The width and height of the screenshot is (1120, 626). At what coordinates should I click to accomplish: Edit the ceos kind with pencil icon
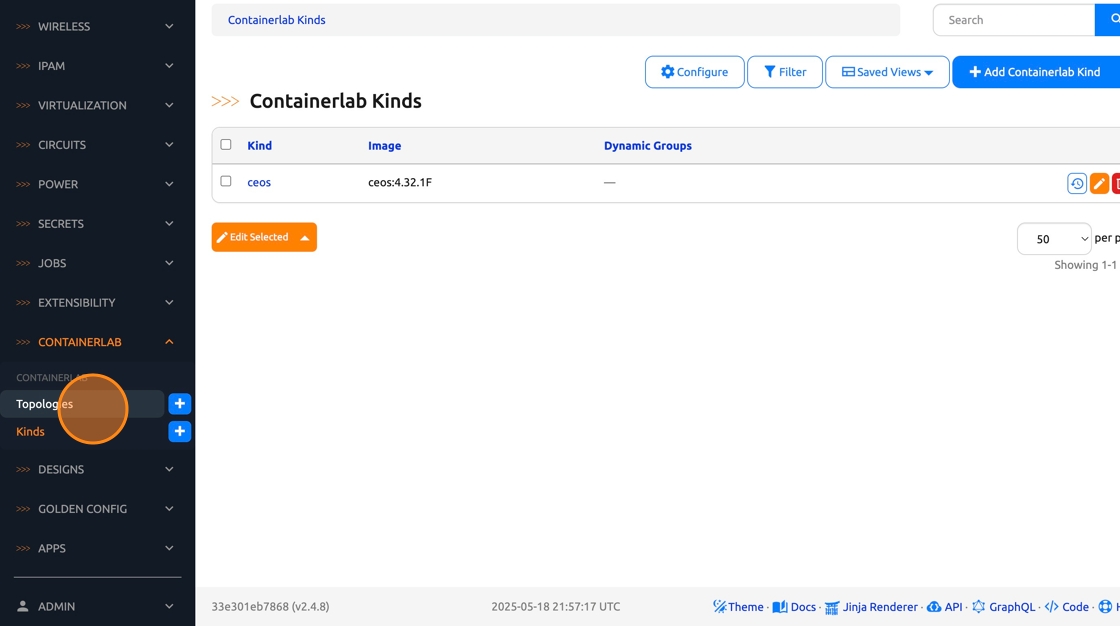tap(1099, 184)
